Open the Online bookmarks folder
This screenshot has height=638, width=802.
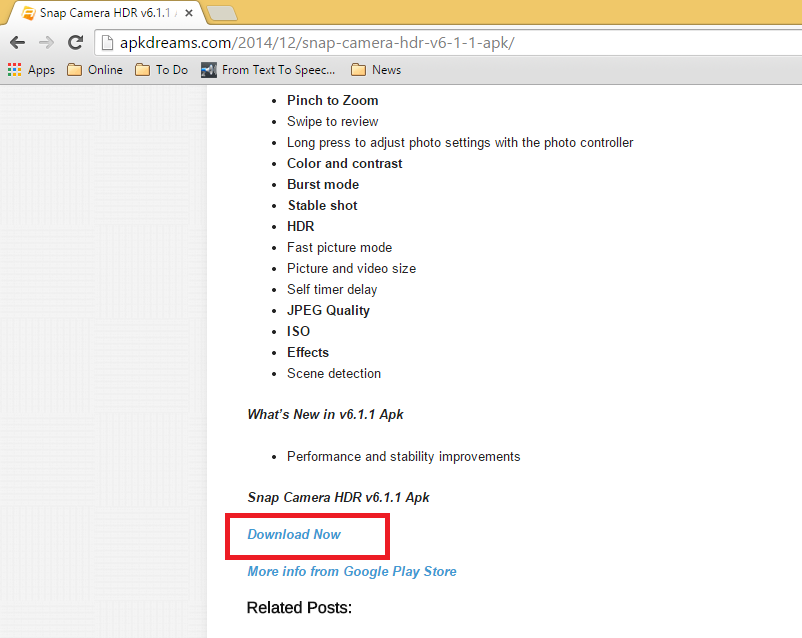pos(95,70)
